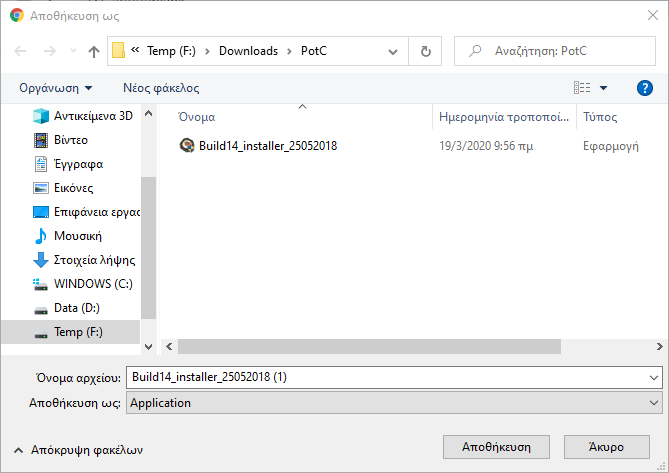Viewport: 669px width, 473px height.
Task: Click the Back navigation arrow
Action: point(20,51)
